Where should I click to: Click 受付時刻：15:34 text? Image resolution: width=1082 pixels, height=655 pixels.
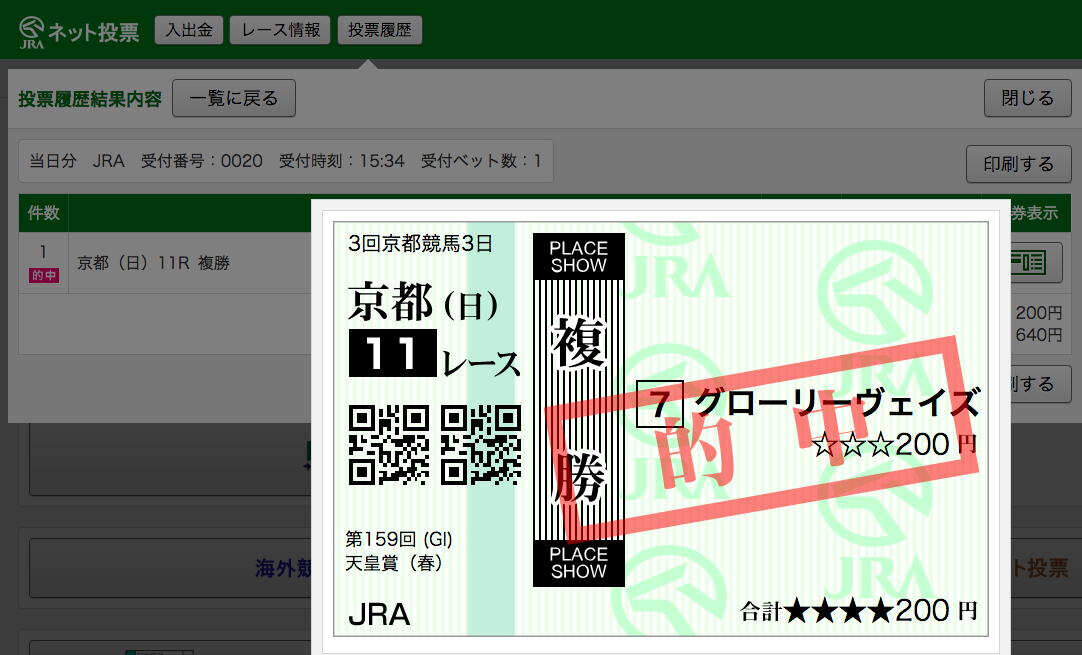click(x=342, y=161)
